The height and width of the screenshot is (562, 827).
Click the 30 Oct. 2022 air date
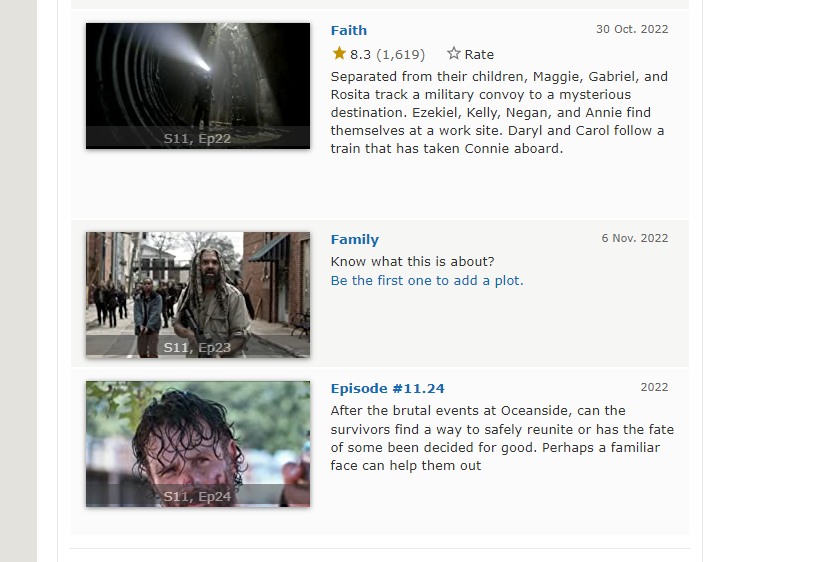[x=632, y=30]
